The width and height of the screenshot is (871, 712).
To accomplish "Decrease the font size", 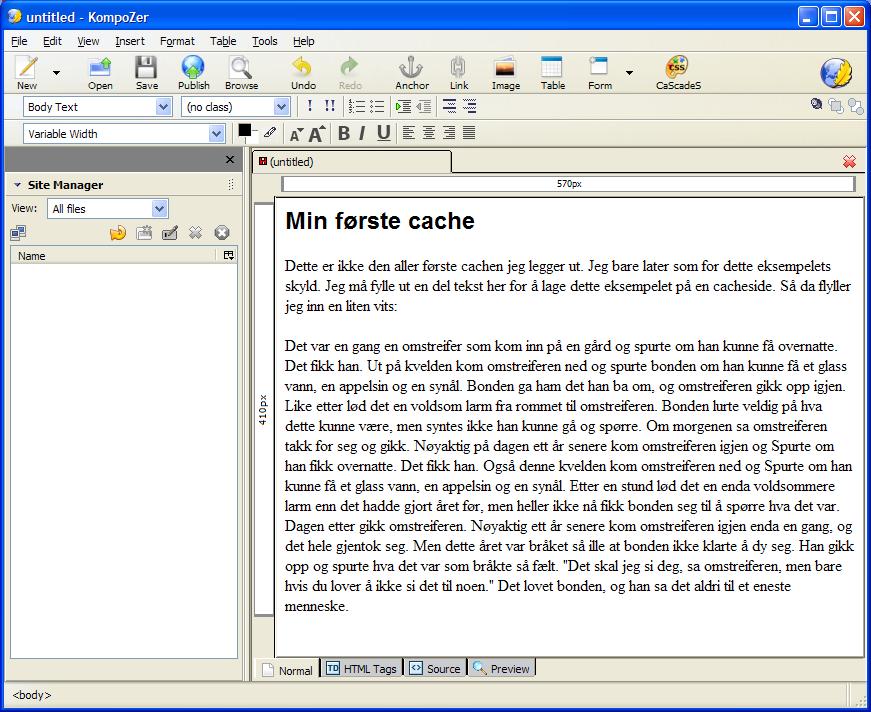I will [x=297, y=134].
